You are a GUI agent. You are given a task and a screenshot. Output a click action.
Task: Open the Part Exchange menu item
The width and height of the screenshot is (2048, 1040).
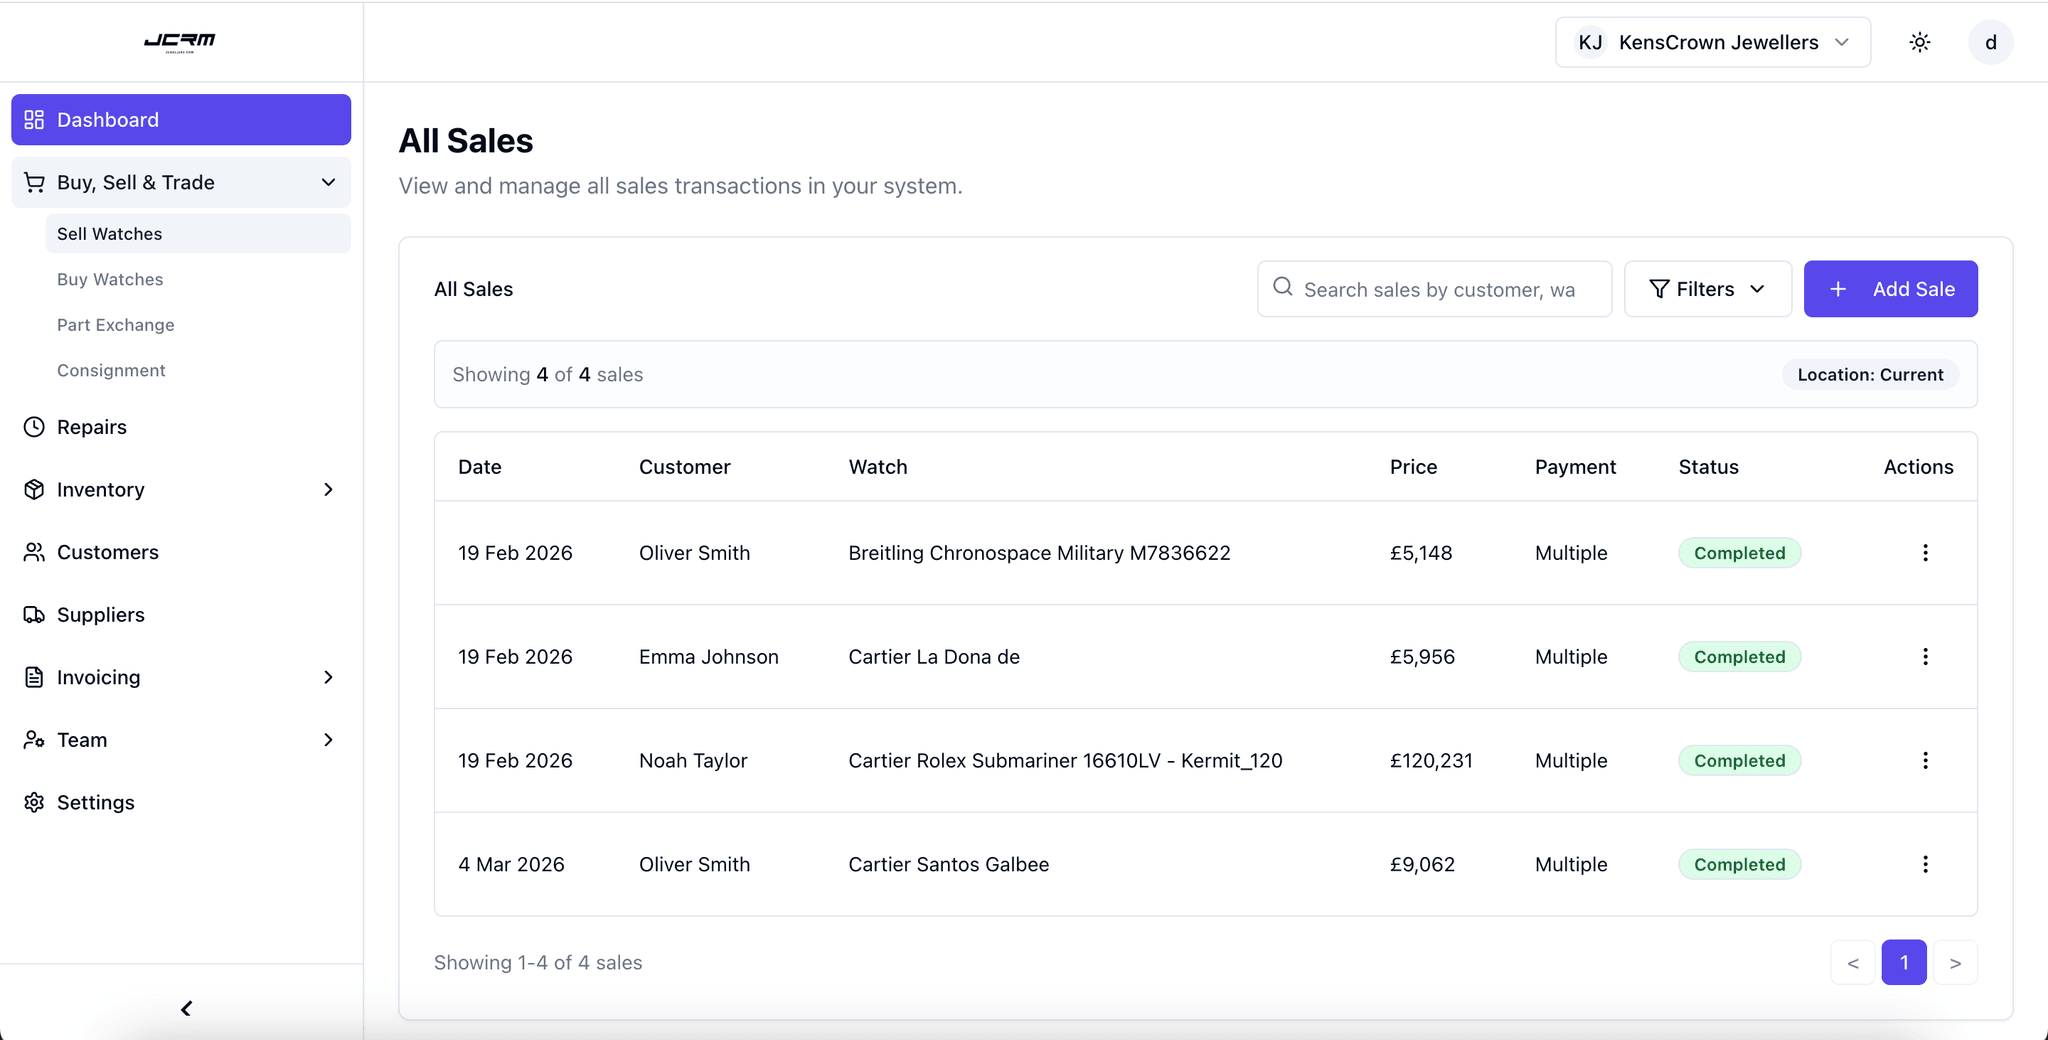[115, 324]
